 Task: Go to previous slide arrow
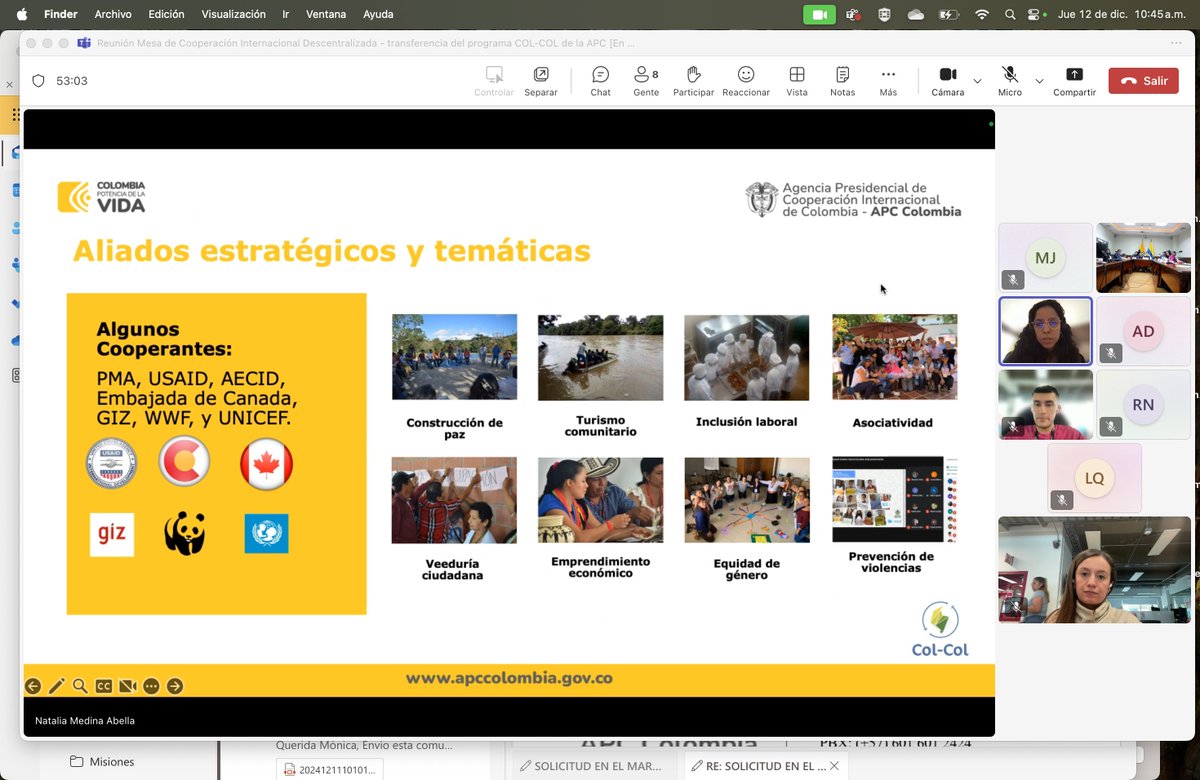[x=33, y=686]
